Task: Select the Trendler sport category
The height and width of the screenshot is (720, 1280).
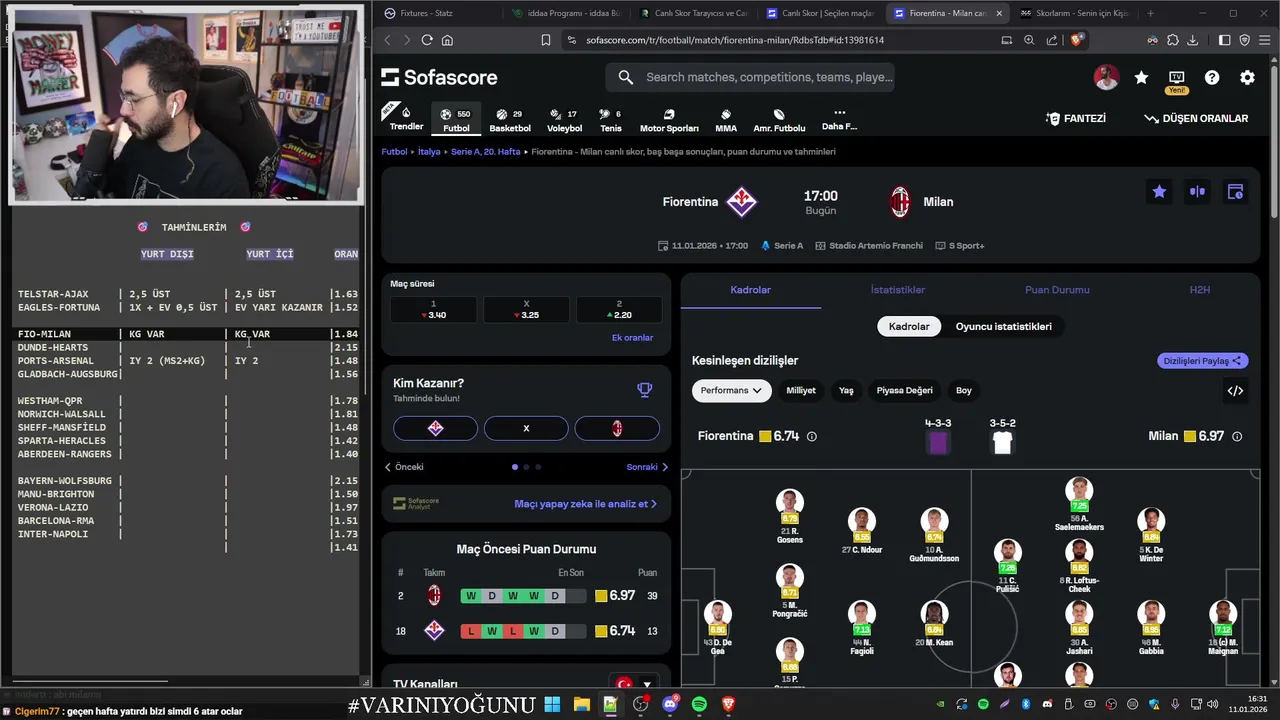Action: coord(406,119)
